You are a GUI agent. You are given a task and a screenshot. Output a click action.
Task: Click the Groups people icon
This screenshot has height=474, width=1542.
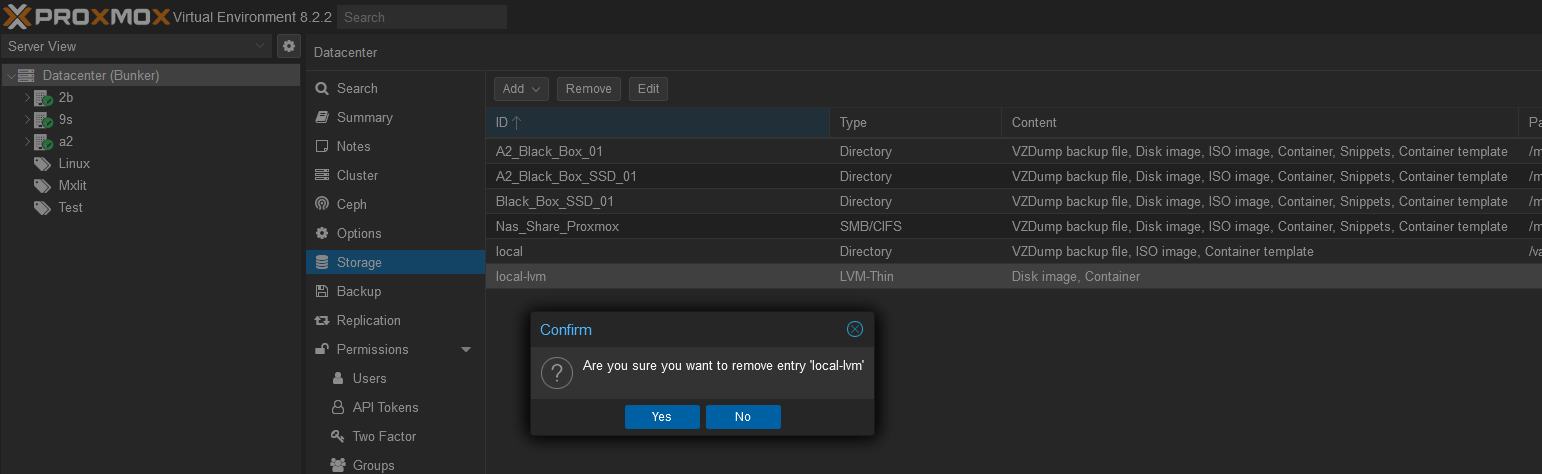(x=338, y=465)
